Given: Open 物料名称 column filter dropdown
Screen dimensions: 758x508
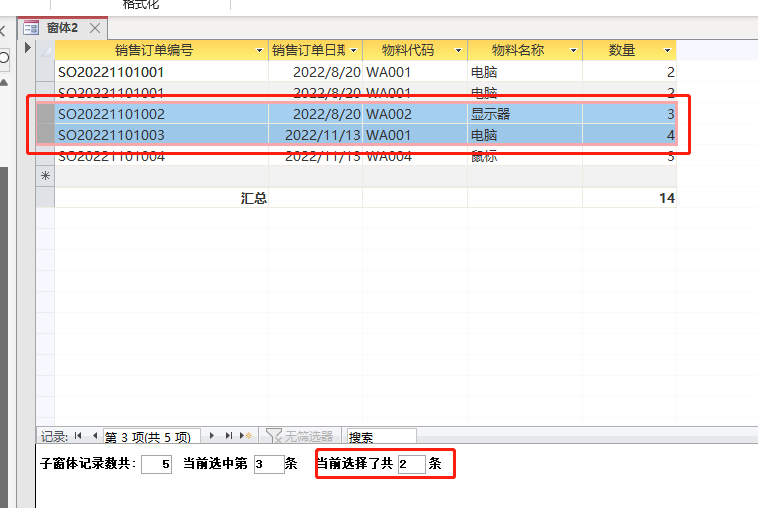Looking at the screenshot, I should tap(573, 50).
